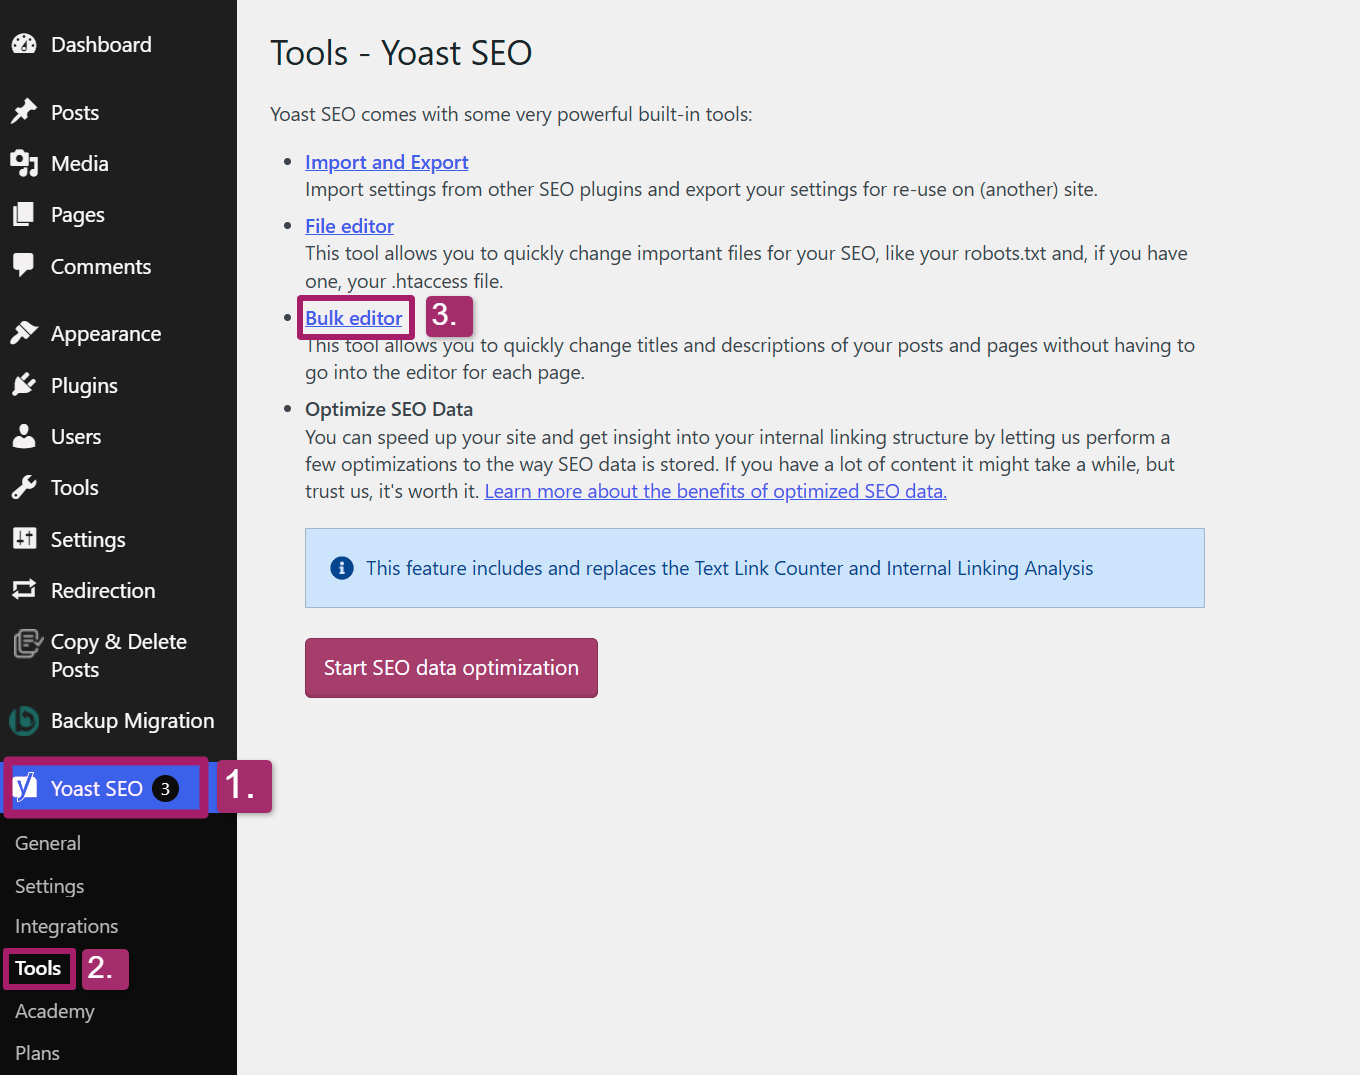Click the Tools wrench icon

[24, 487]
